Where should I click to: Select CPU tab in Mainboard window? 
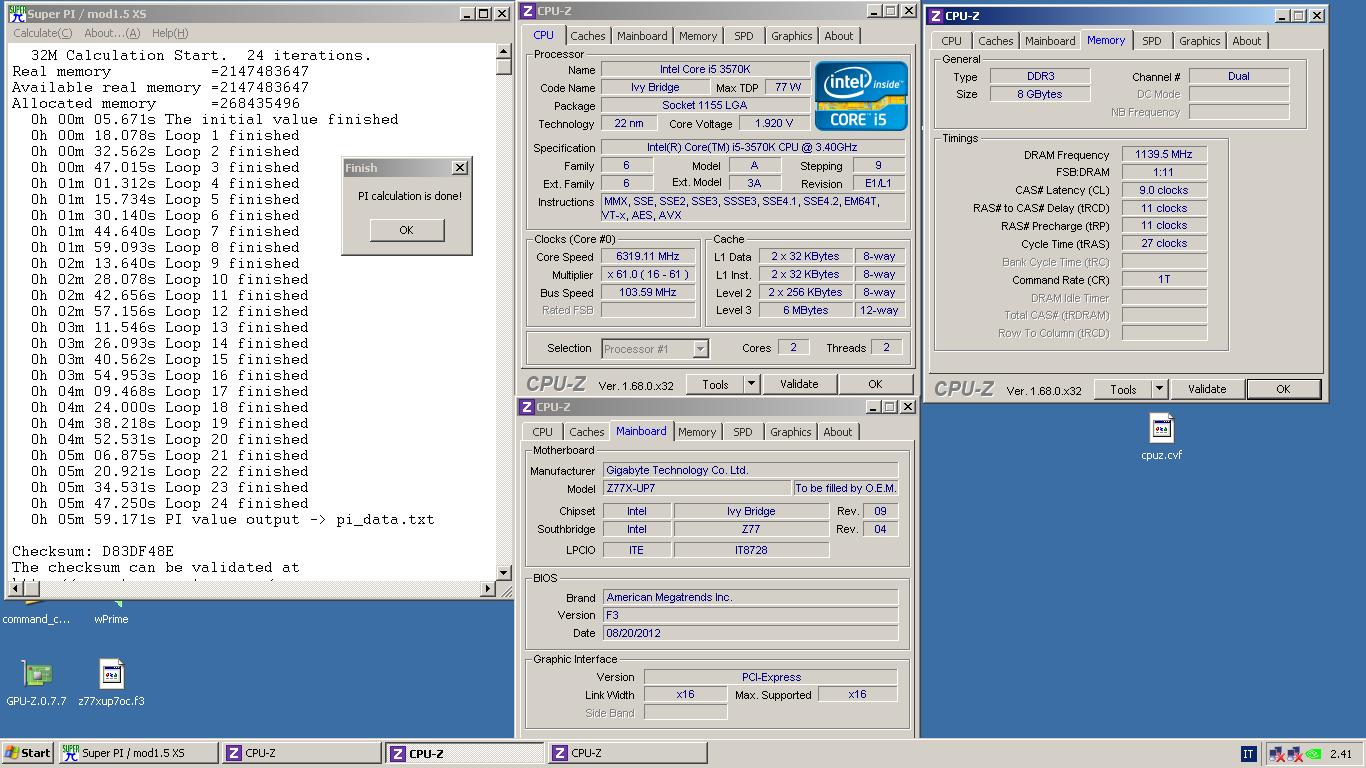click(x=542, y=432)
